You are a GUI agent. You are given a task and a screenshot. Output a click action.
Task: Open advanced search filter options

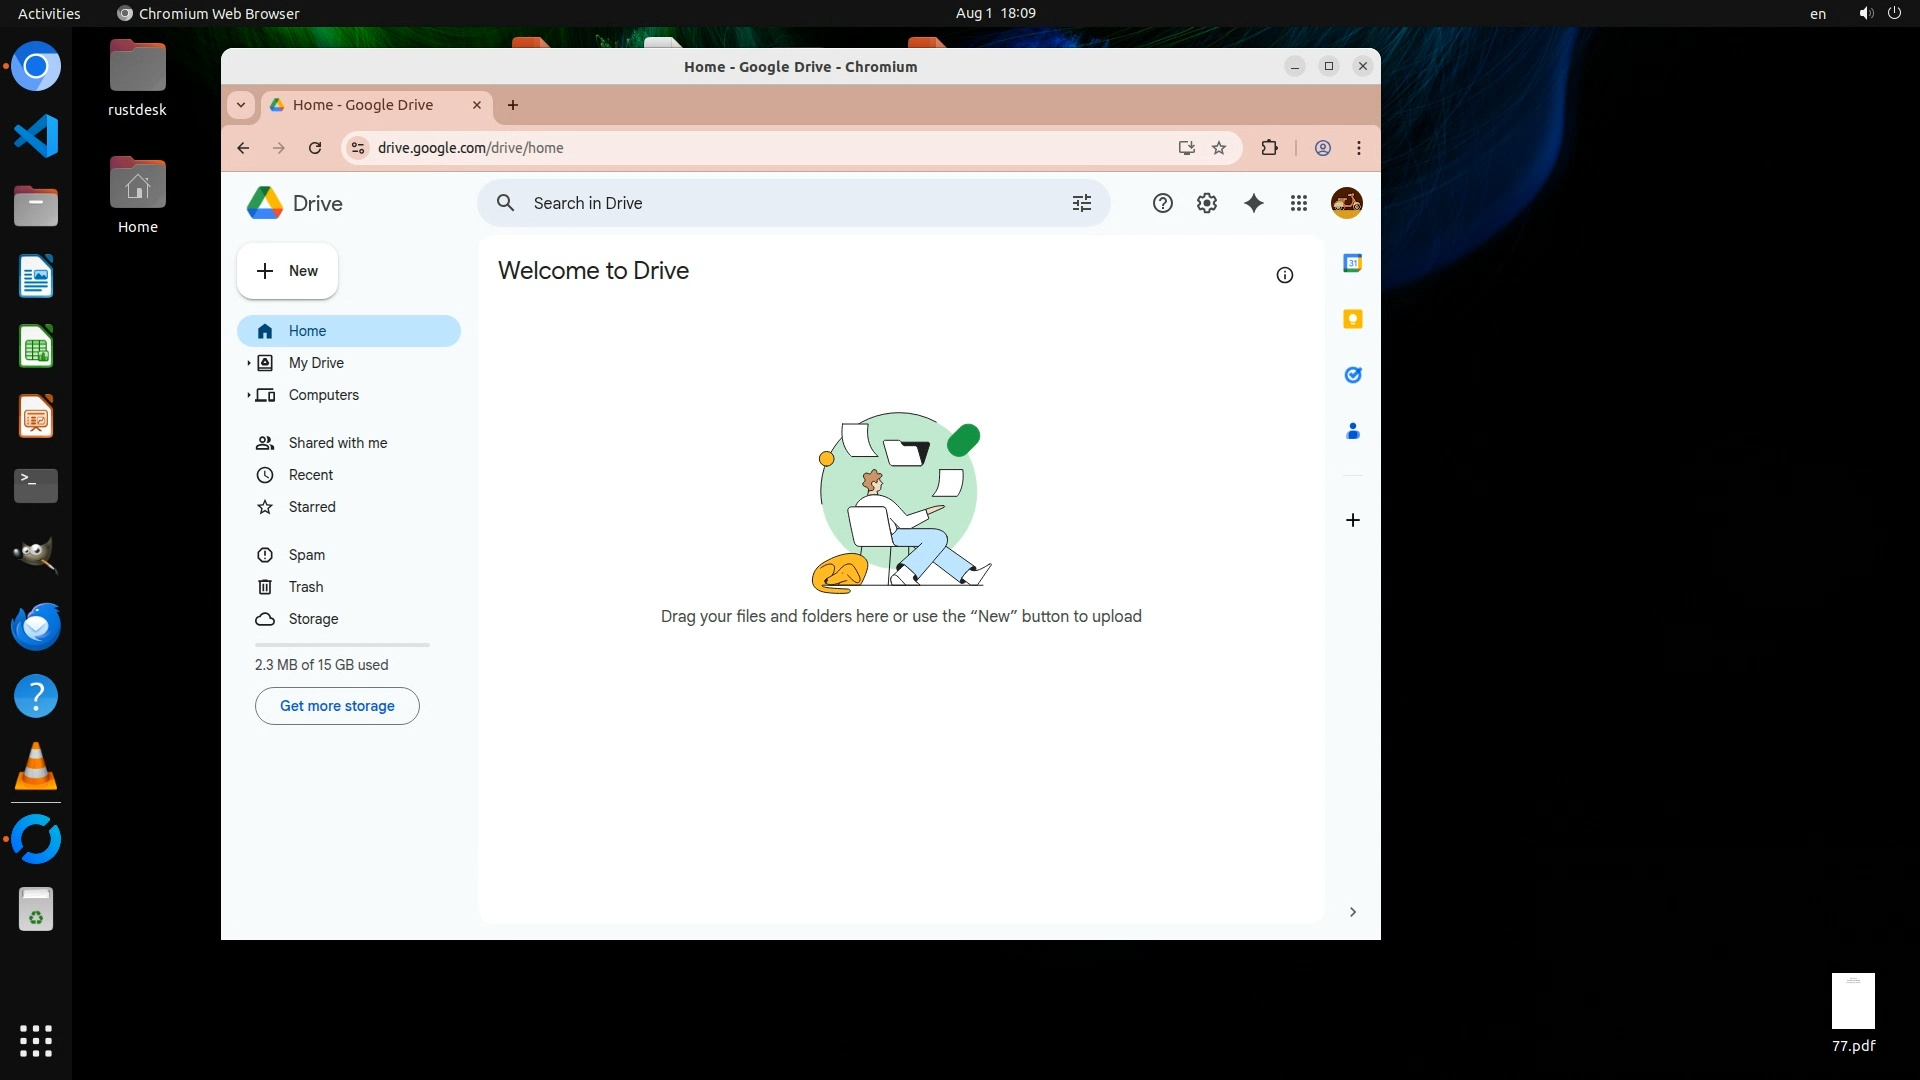coord(1082,203)
